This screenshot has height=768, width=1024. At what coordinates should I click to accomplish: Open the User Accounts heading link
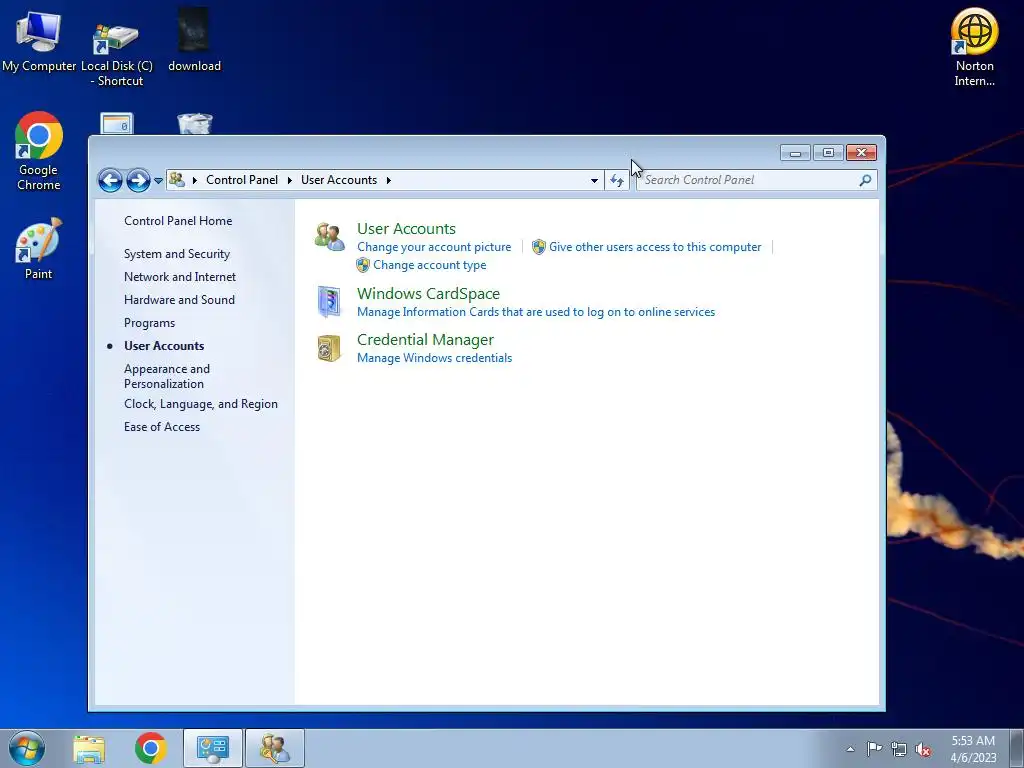point(406,229)
